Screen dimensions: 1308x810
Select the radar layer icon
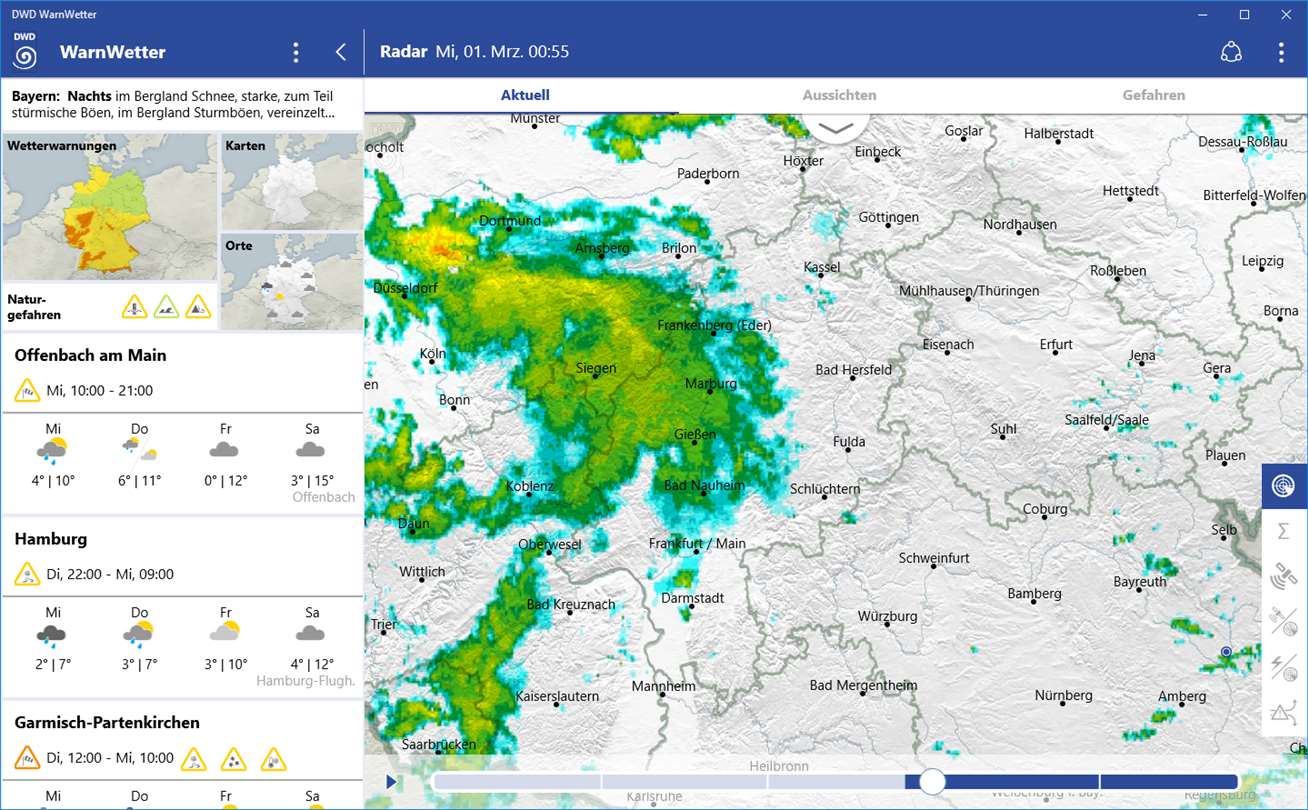[x=1284, y=486]
